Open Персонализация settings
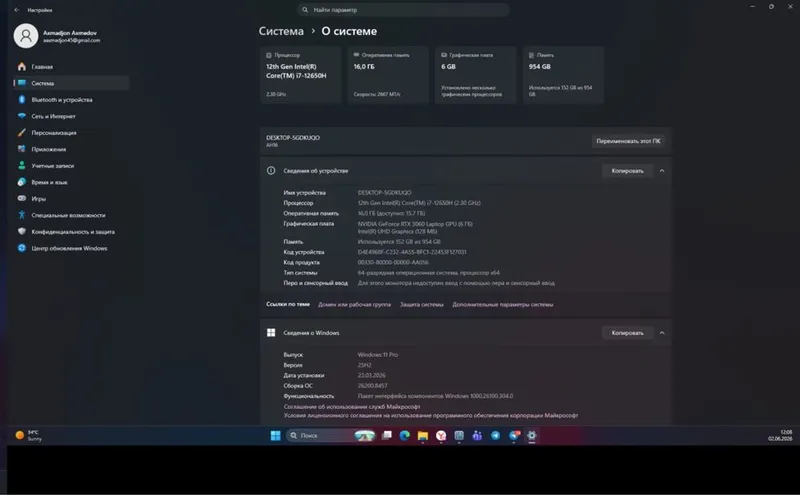The height and width of the screenshot is (495, 800). coord(71,133)
